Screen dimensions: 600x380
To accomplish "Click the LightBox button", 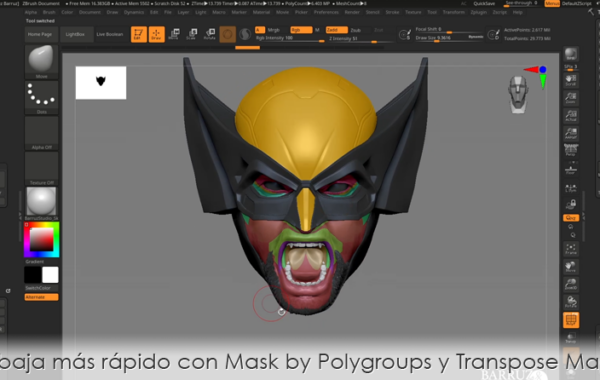I will tap(75, 34).
